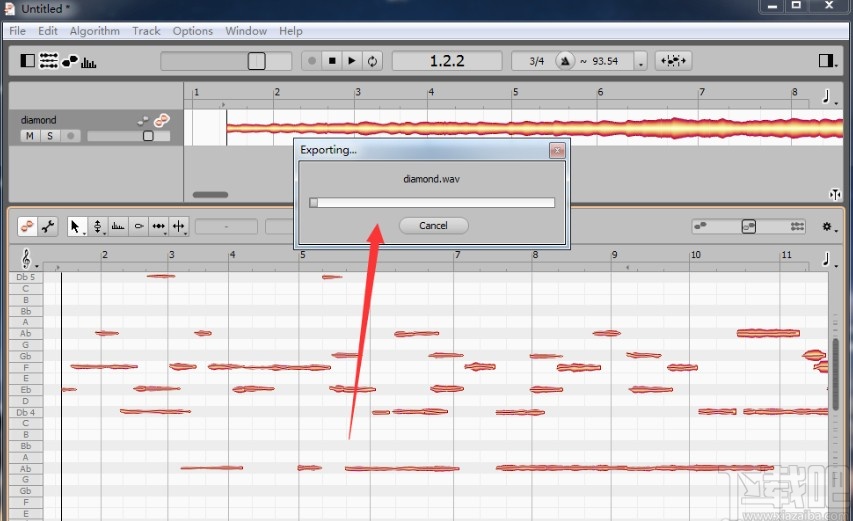Image resolution: width=853 pixels, height=521 pixels.
Task: Cancel the export
Action: pyautogui.click(x=433, y=225)
